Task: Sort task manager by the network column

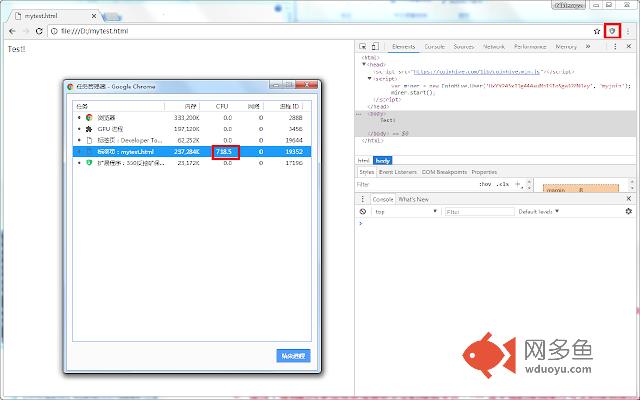Action: pyautogui.click(x=253, y=106)
